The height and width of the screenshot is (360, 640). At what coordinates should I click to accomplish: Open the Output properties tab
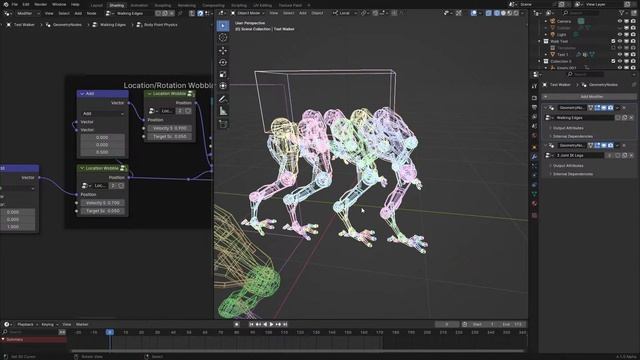click(x=534, y=107)
